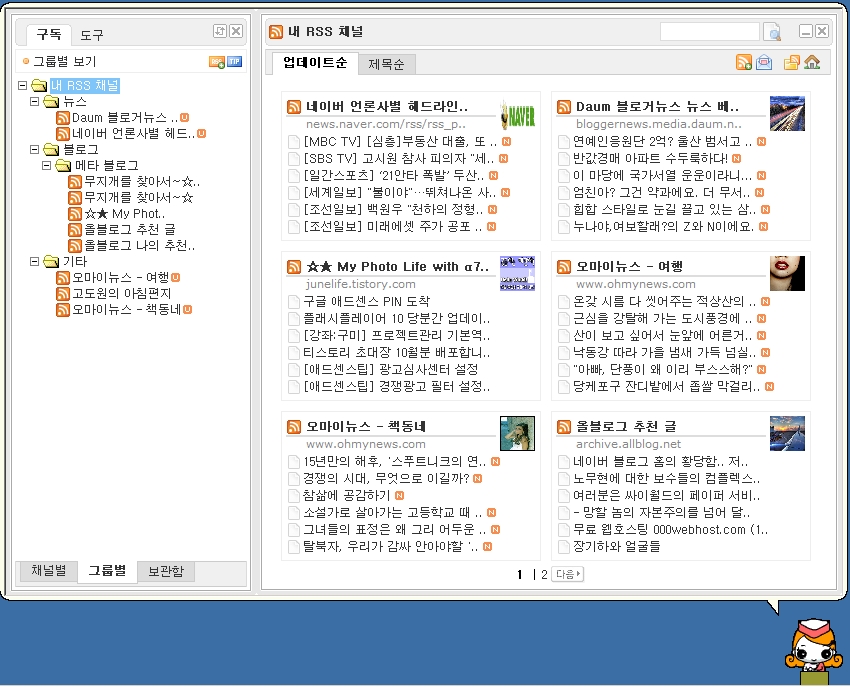Select ☆★ My Phot.. in tree
850x687 pixels.
point(125,214)
